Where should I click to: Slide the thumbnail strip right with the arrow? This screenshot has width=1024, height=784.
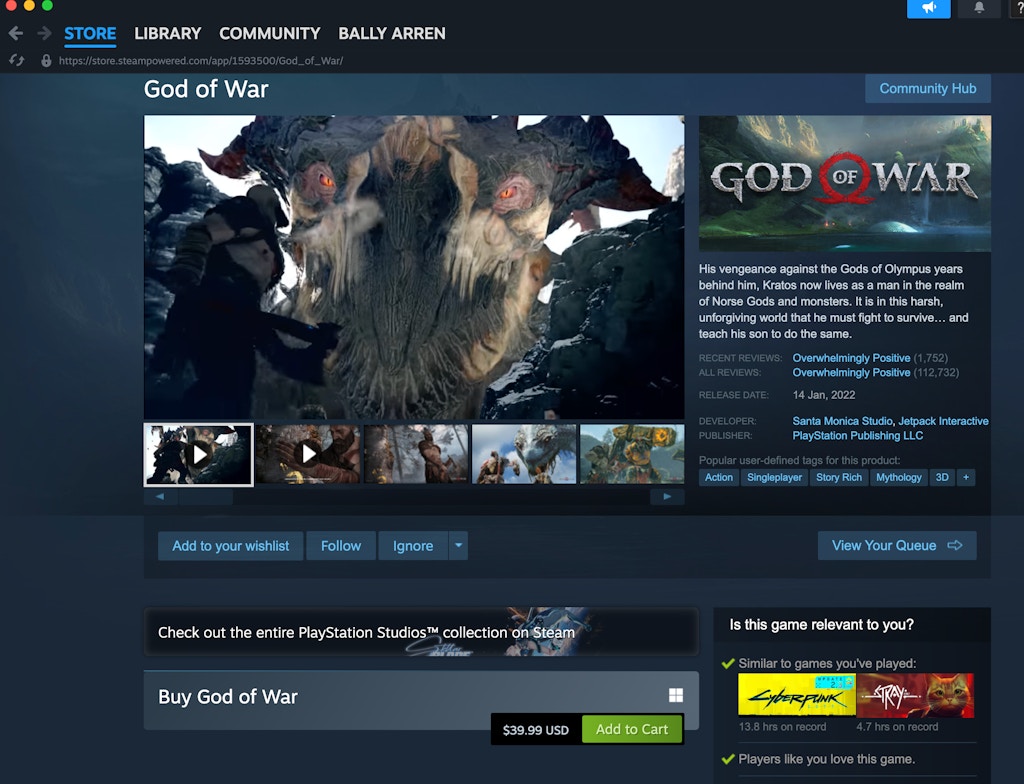[667, 497]
